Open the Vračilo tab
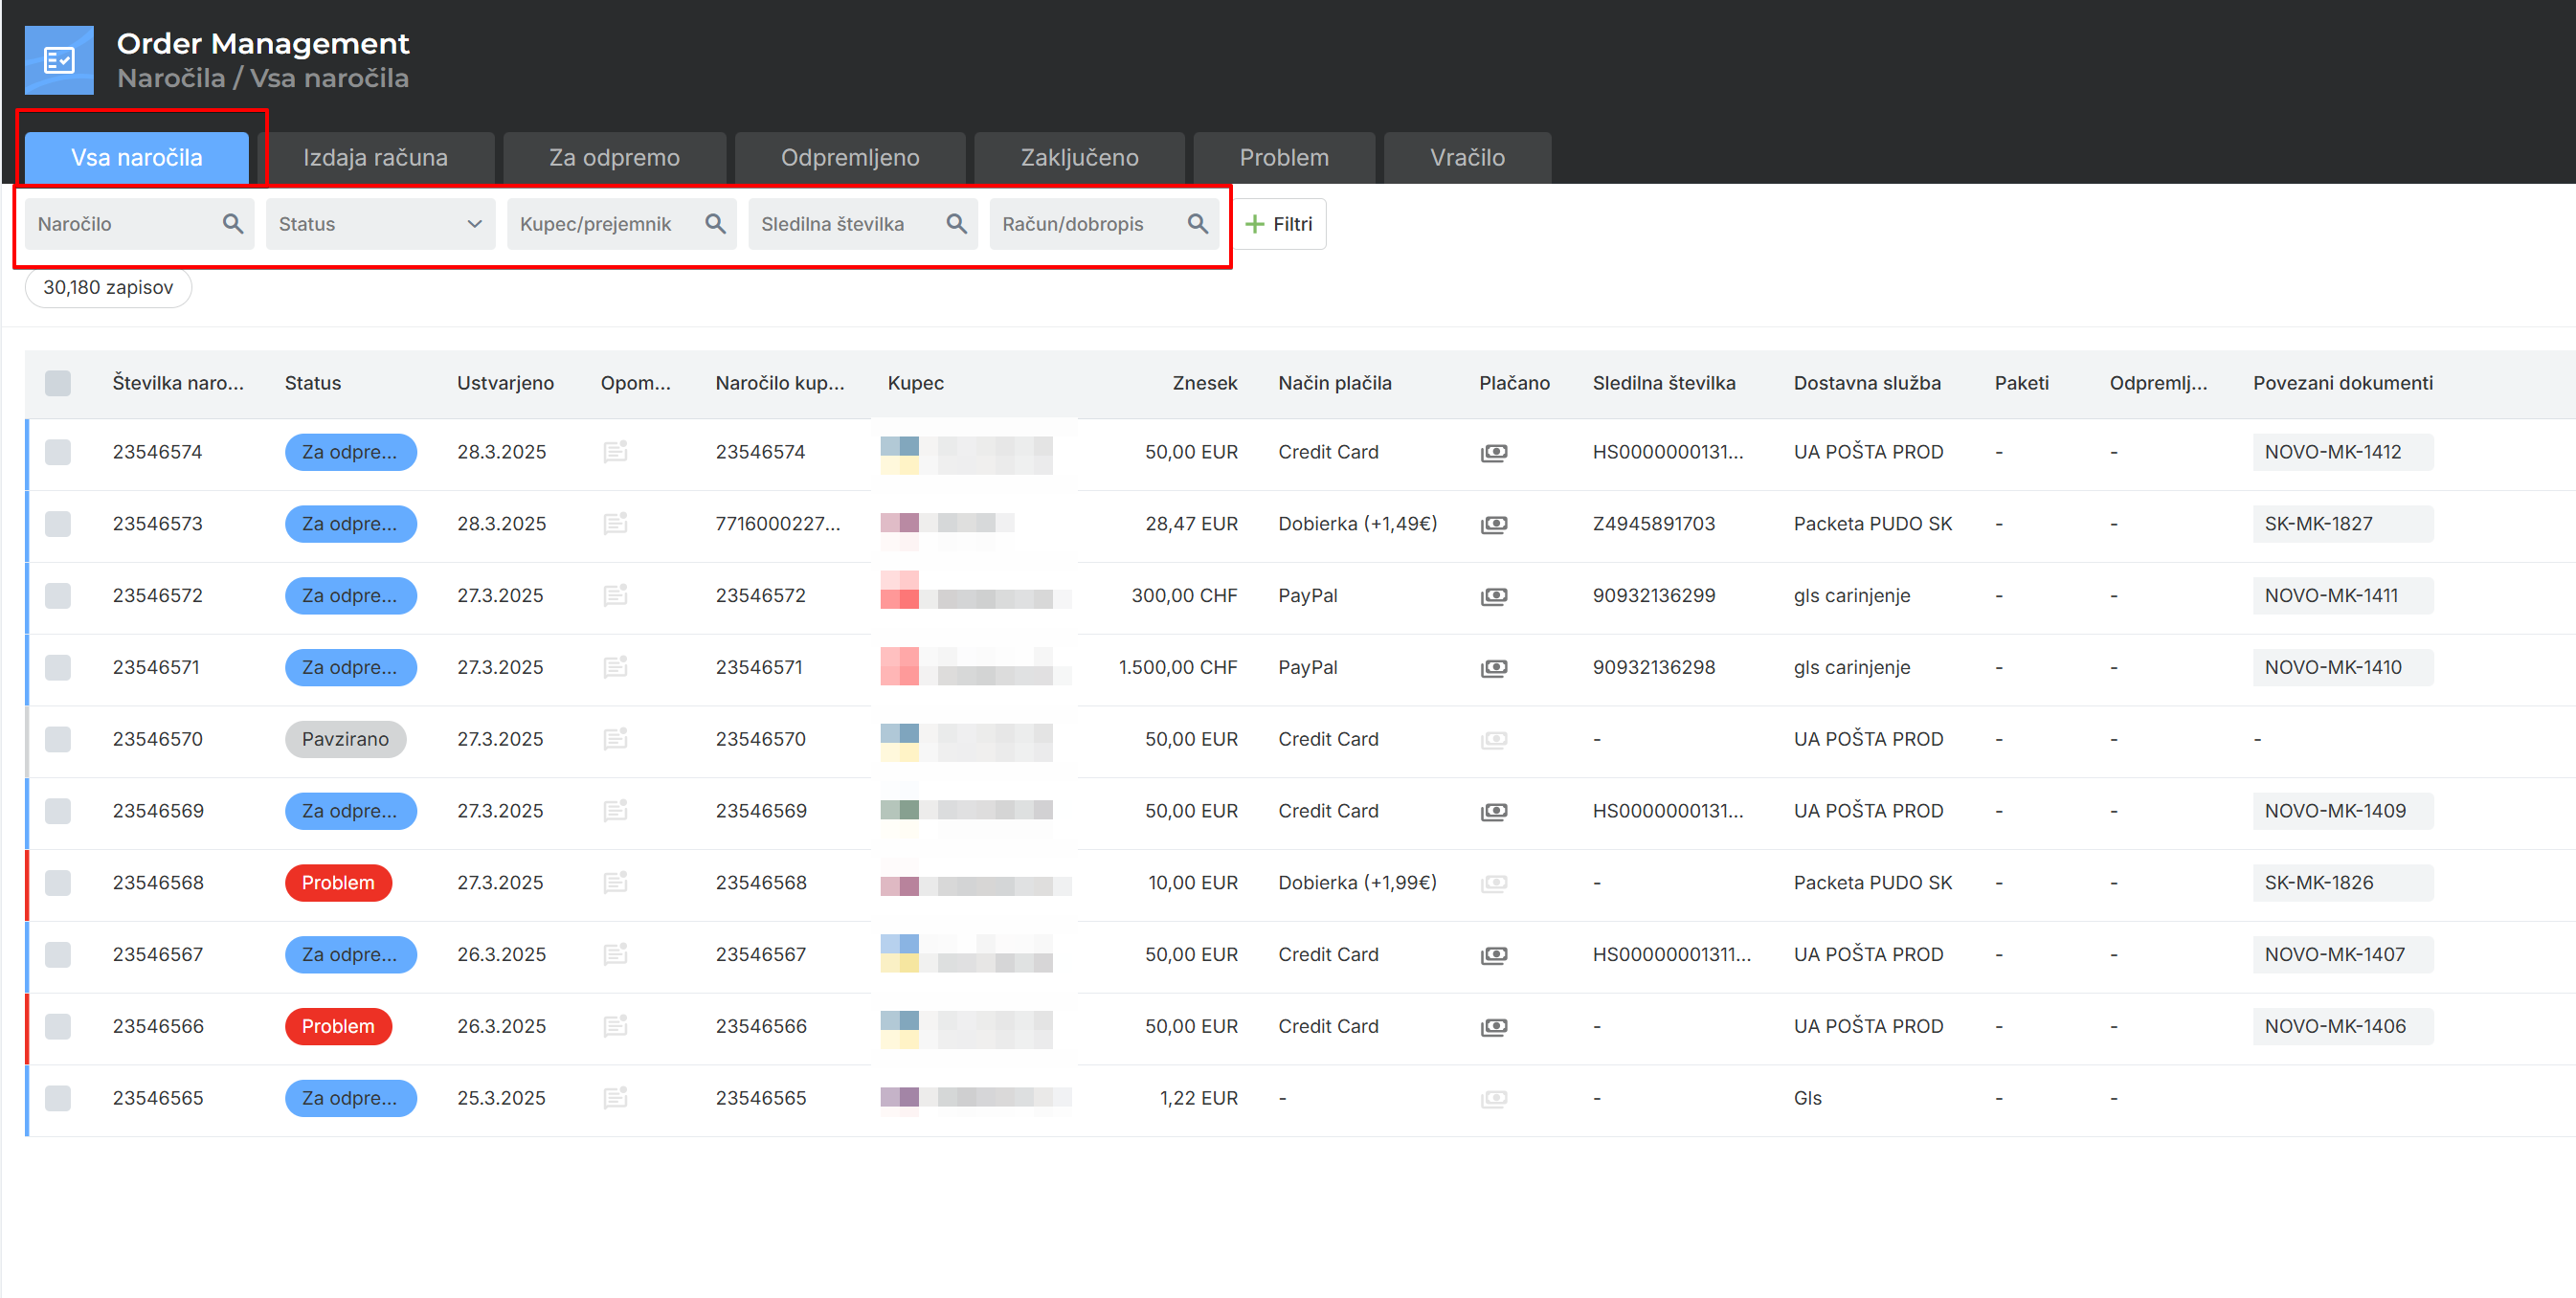2576x1298 pixels. coord(1466,158)
